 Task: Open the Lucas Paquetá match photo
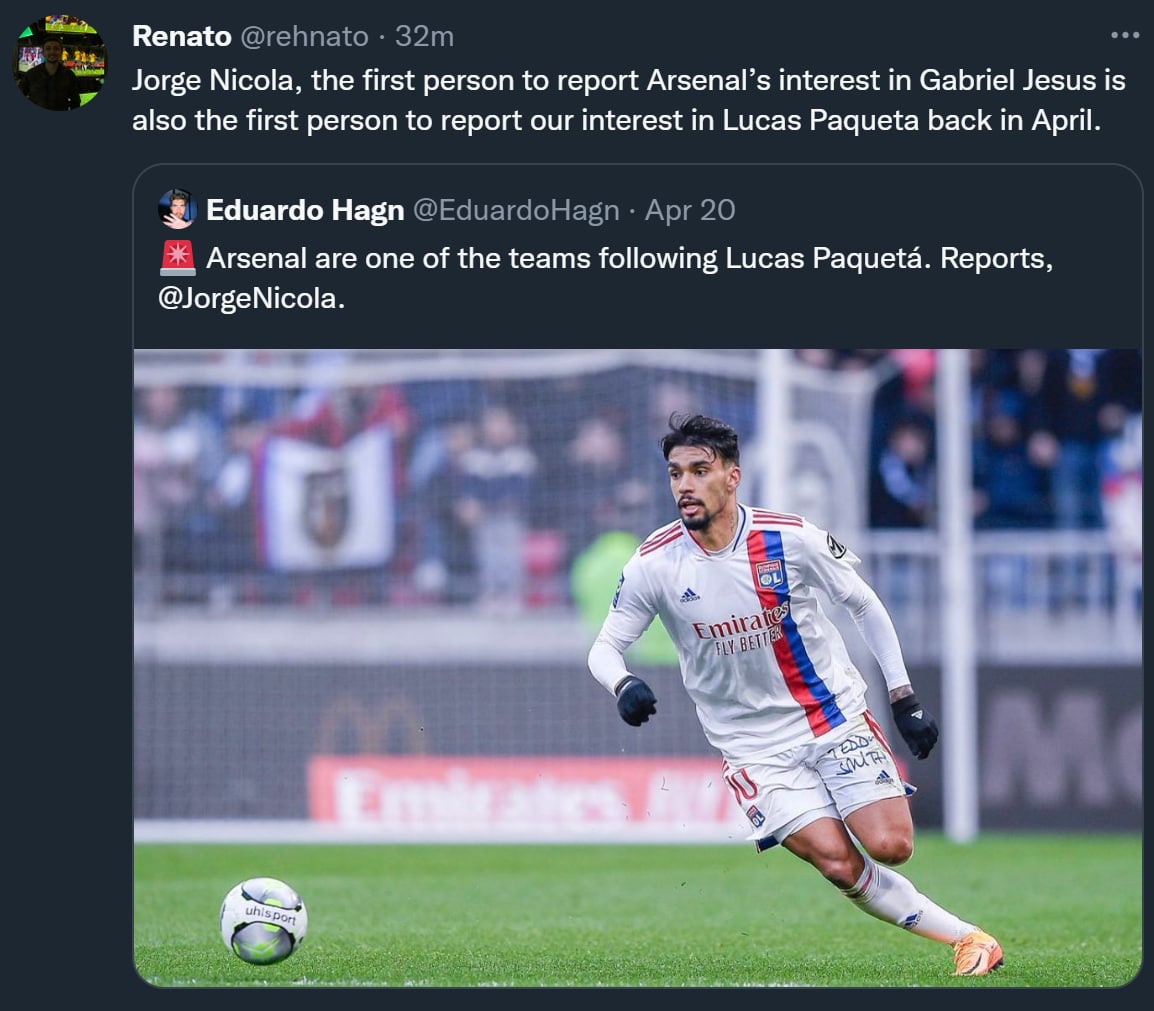pos(637,667)
